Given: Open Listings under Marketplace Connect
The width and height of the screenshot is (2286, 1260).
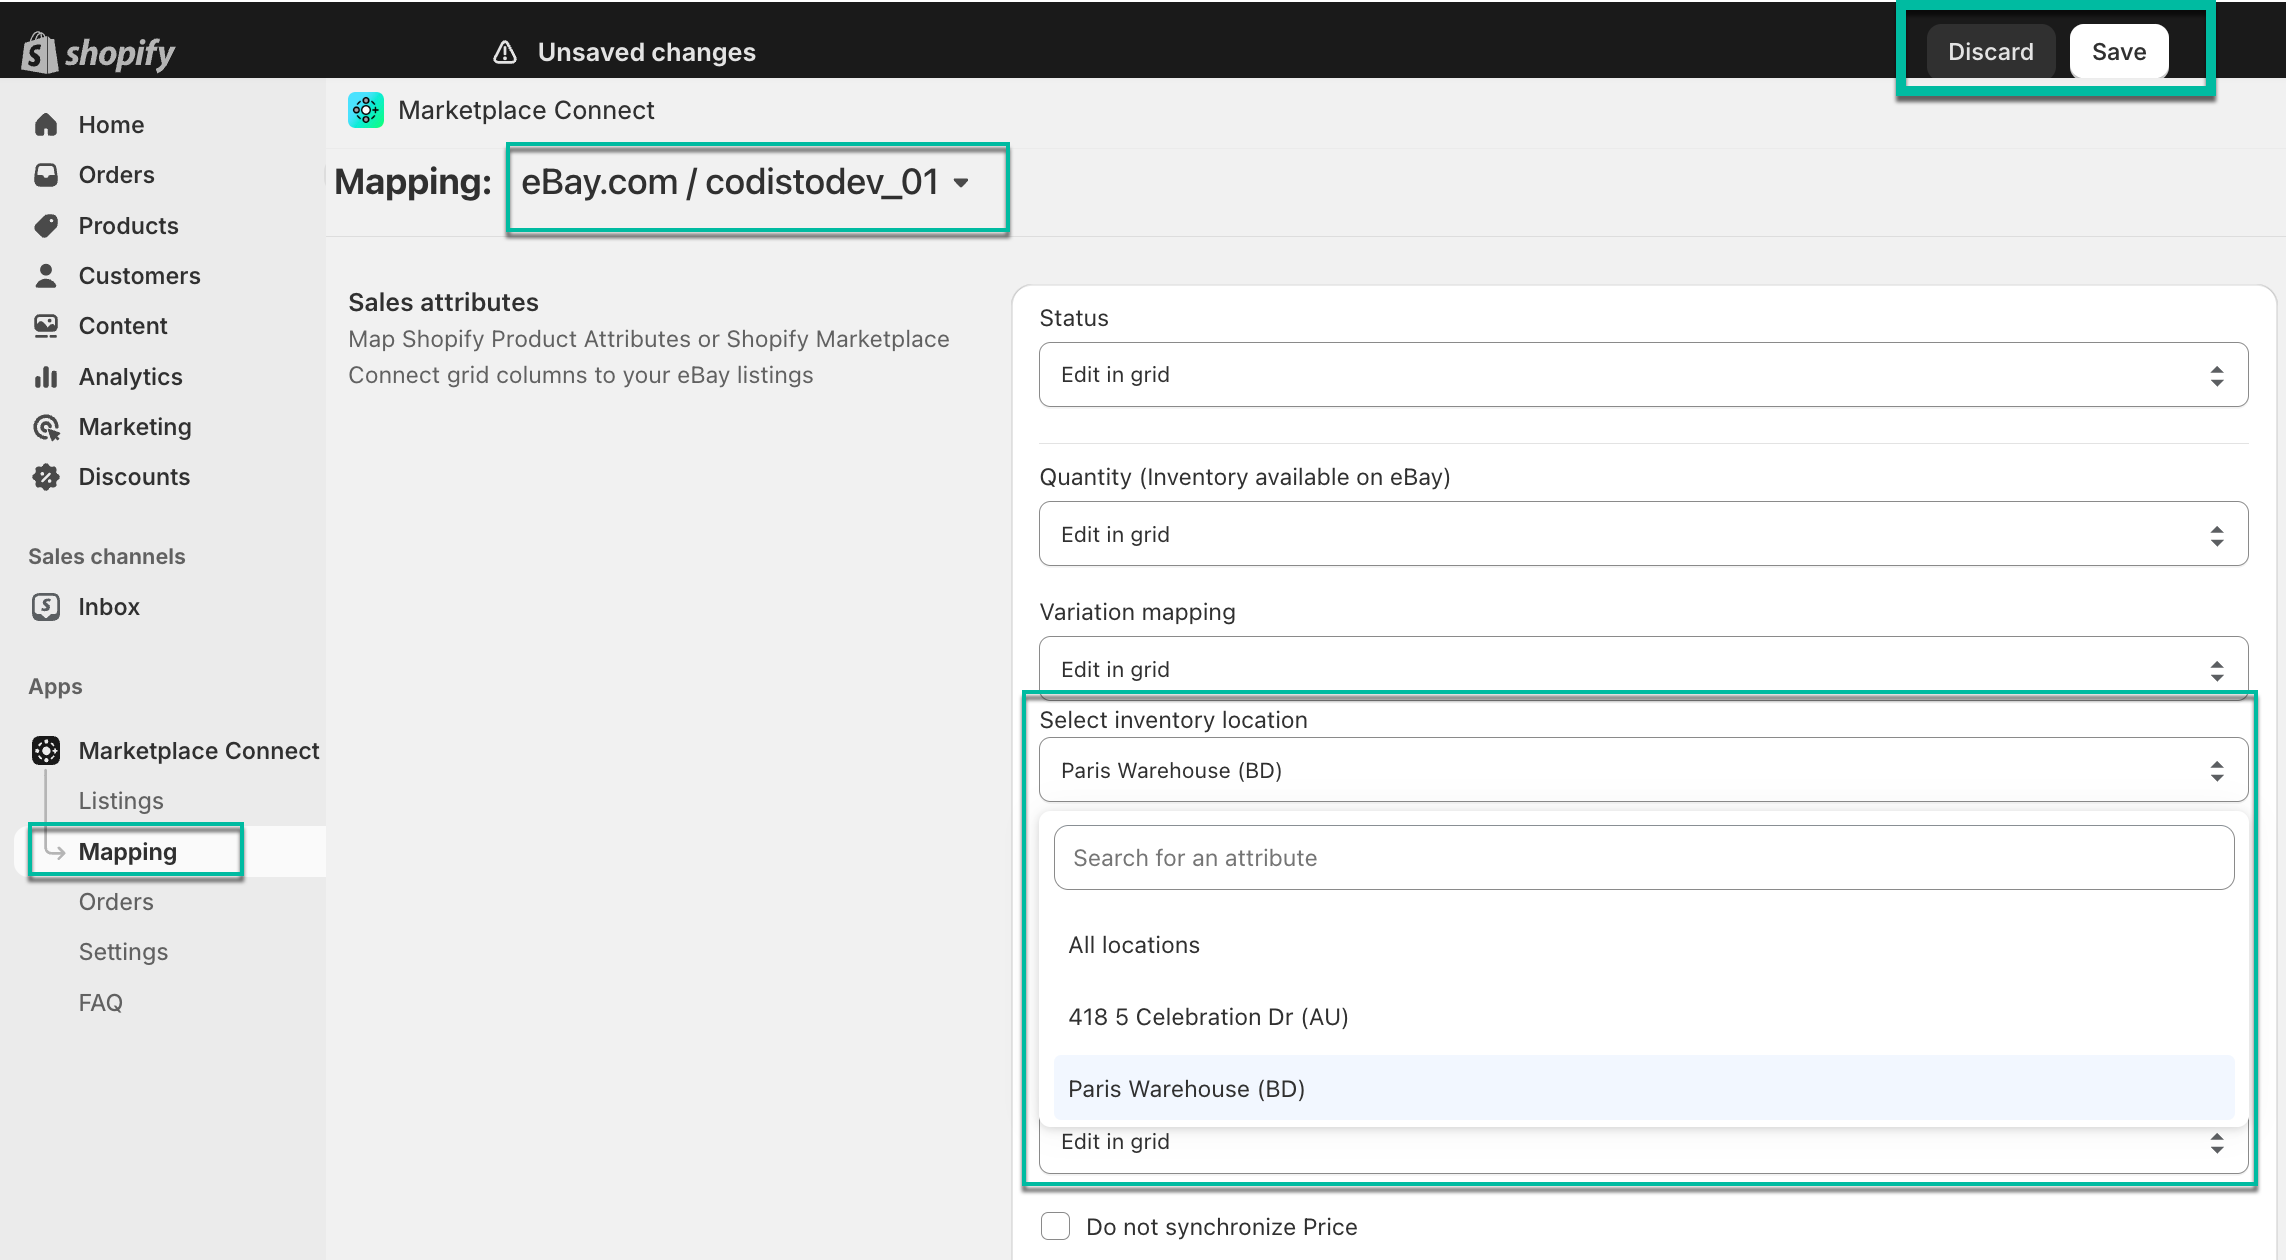Looking at the screenshot, I should point(121,801).
